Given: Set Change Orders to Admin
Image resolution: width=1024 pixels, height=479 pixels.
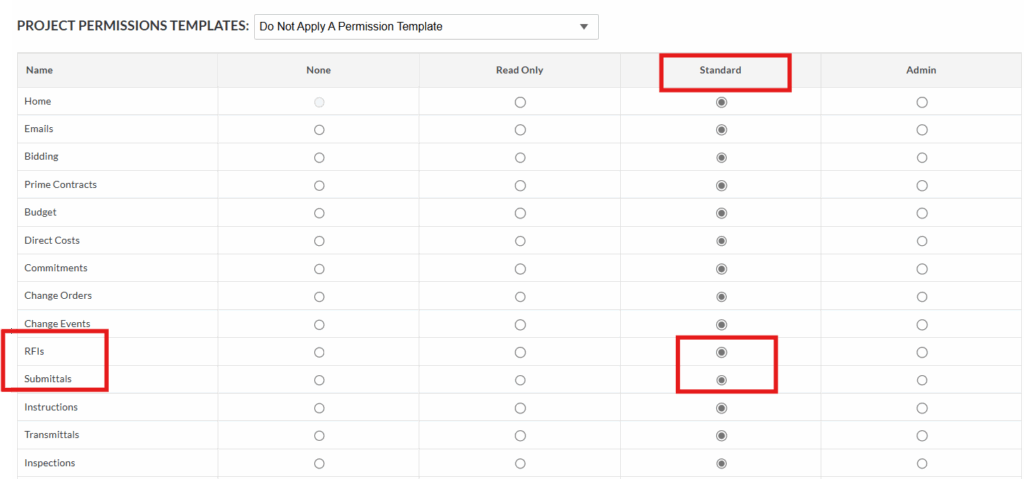Looking at the screenshot, I should (x=921, y=297).
